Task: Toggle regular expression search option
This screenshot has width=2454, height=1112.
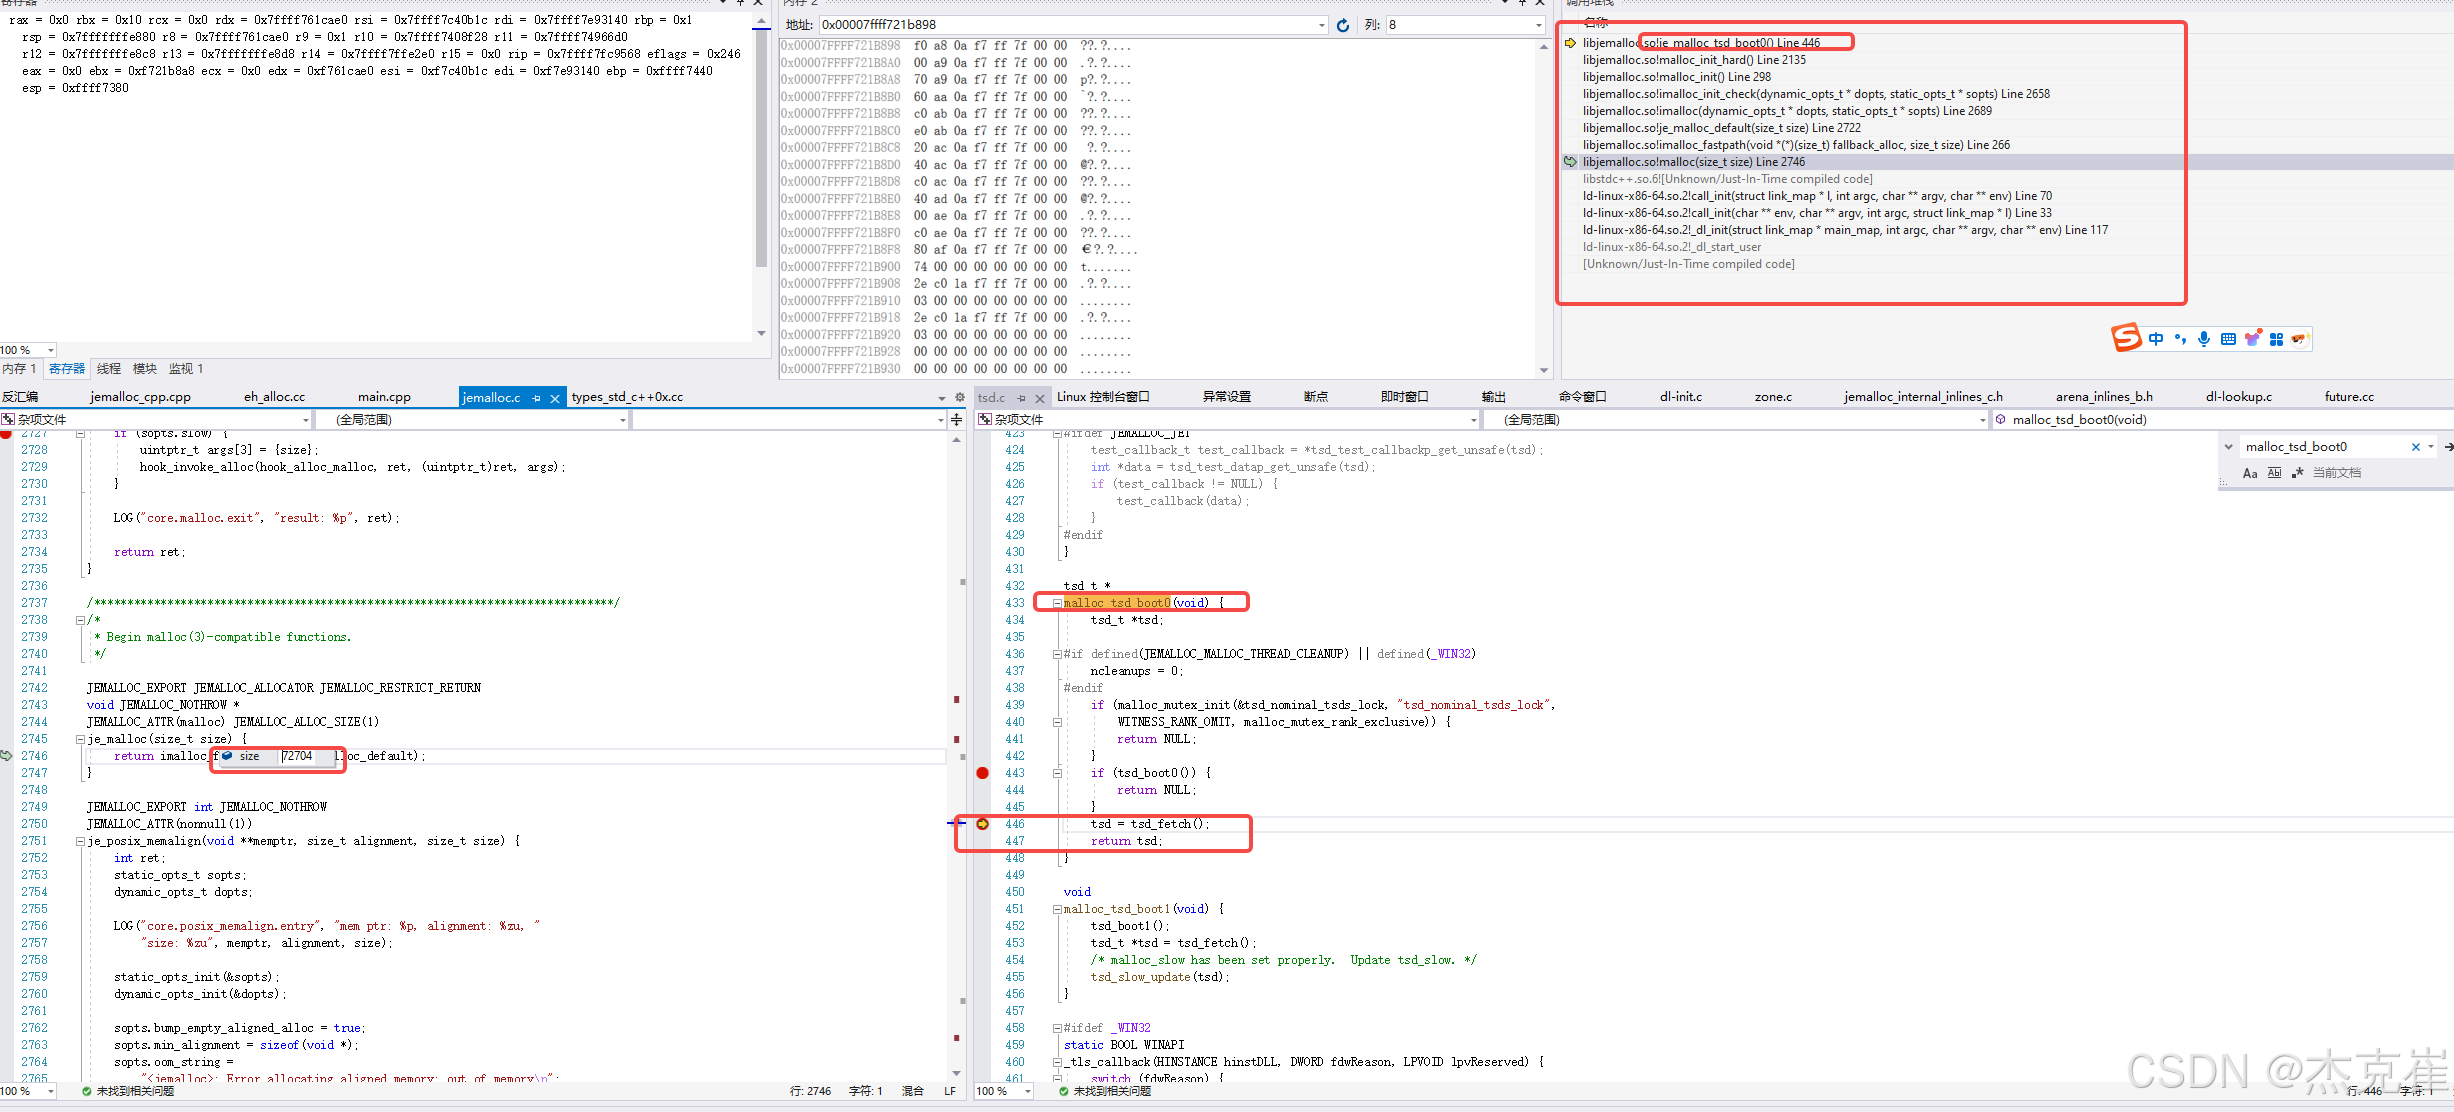Action: 2298,473
